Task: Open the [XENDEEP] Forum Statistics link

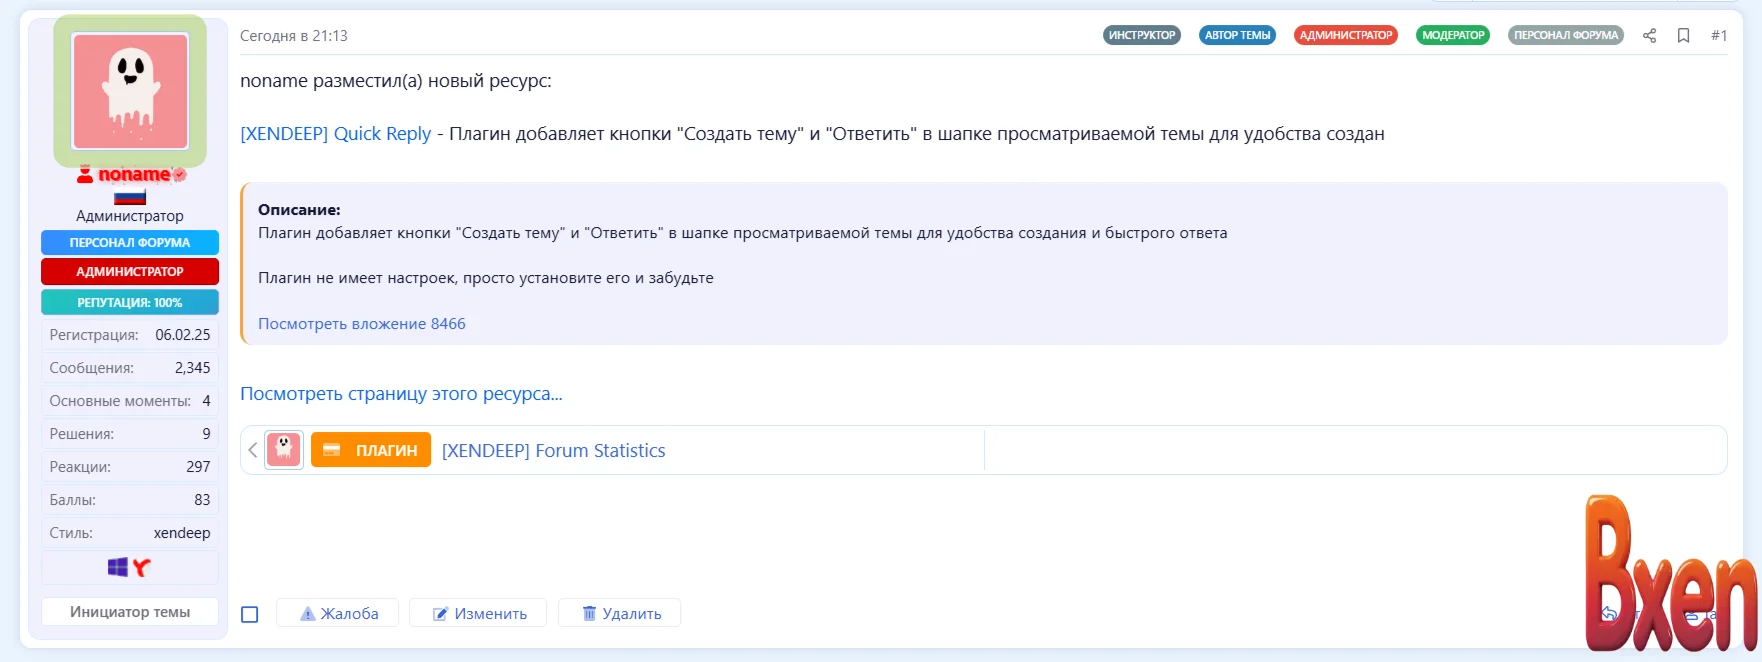Action: pos(553,451)
